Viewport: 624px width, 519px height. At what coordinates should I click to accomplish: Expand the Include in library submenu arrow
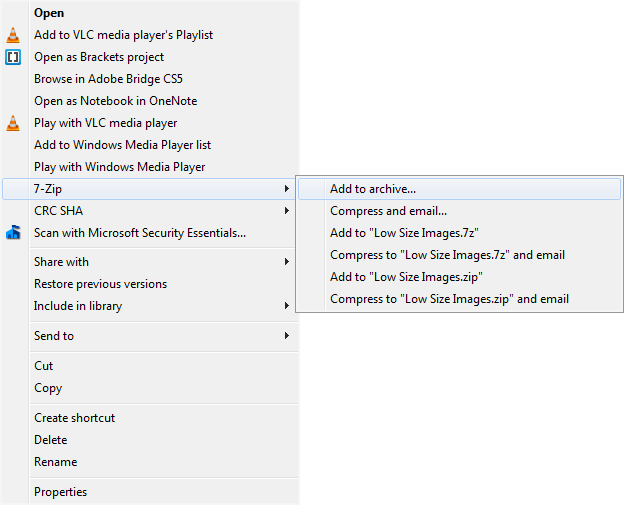[287, 306]
